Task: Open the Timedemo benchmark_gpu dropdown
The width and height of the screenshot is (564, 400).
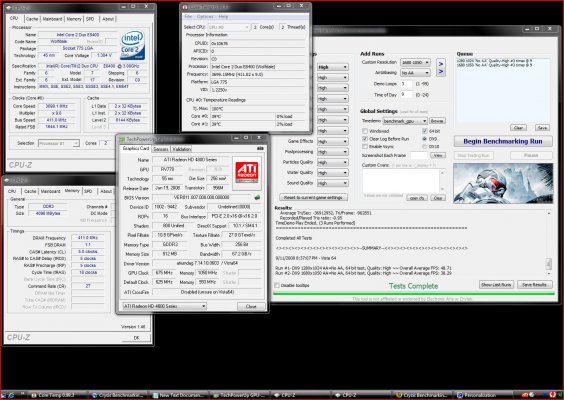Action: 405,121
